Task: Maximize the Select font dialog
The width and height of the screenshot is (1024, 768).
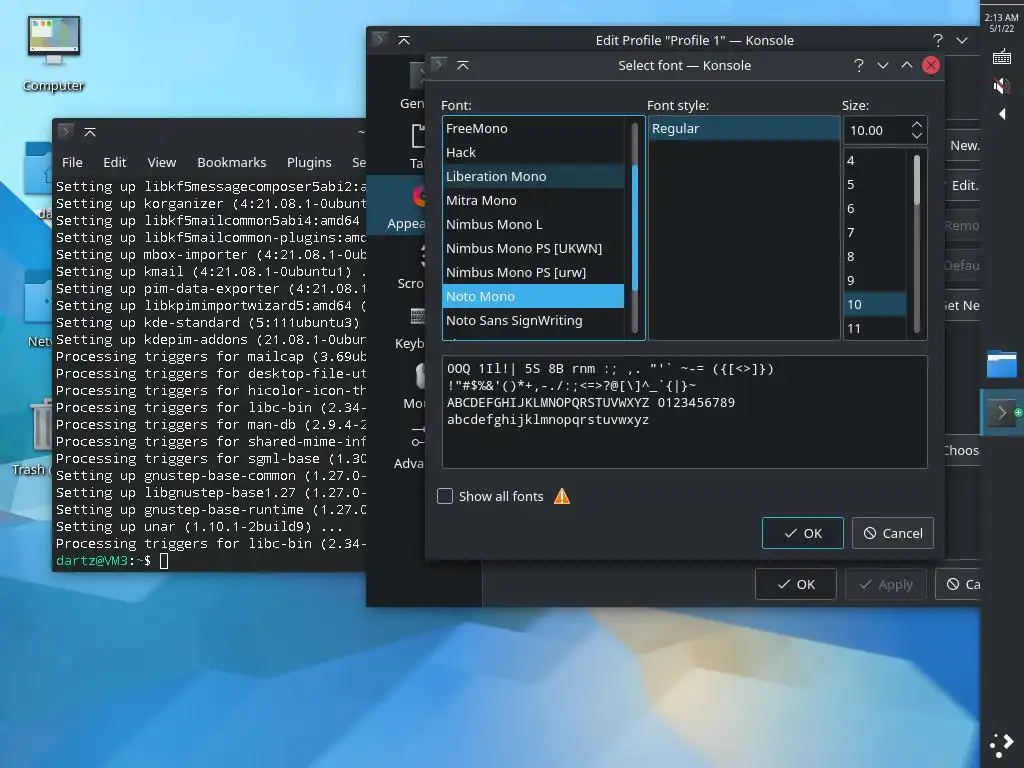Action: [906, 65]
